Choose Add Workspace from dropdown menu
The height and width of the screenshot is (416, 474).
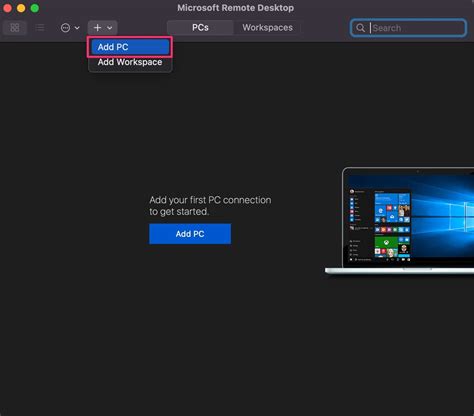point(130,62)
